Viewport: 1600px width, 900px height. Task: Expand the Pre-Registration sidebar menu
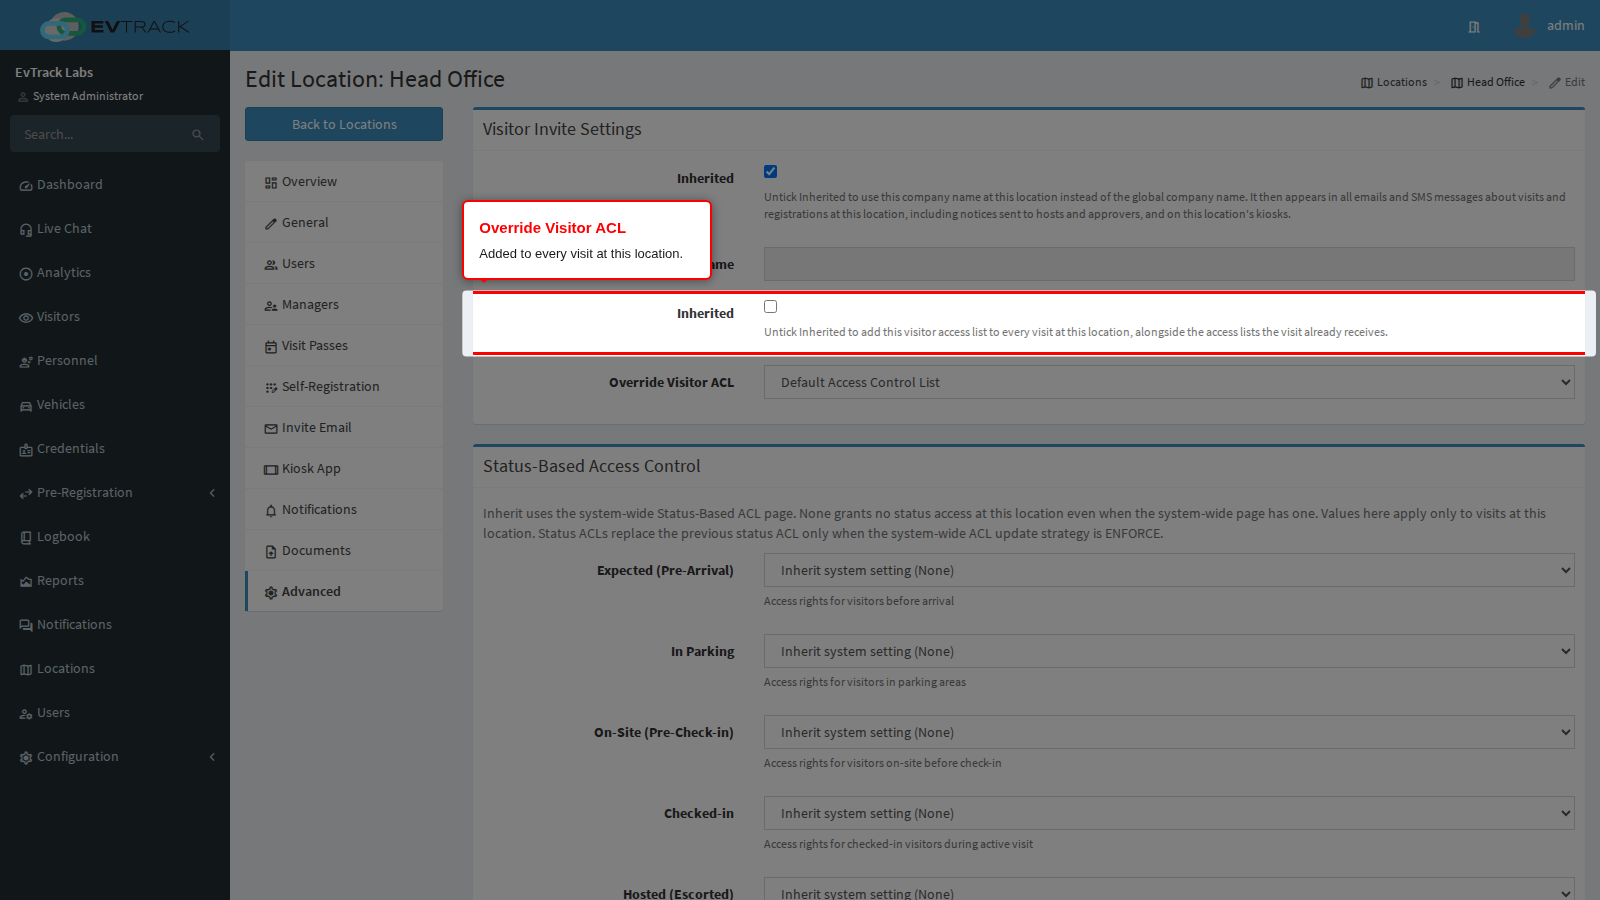tap(115, 493)
